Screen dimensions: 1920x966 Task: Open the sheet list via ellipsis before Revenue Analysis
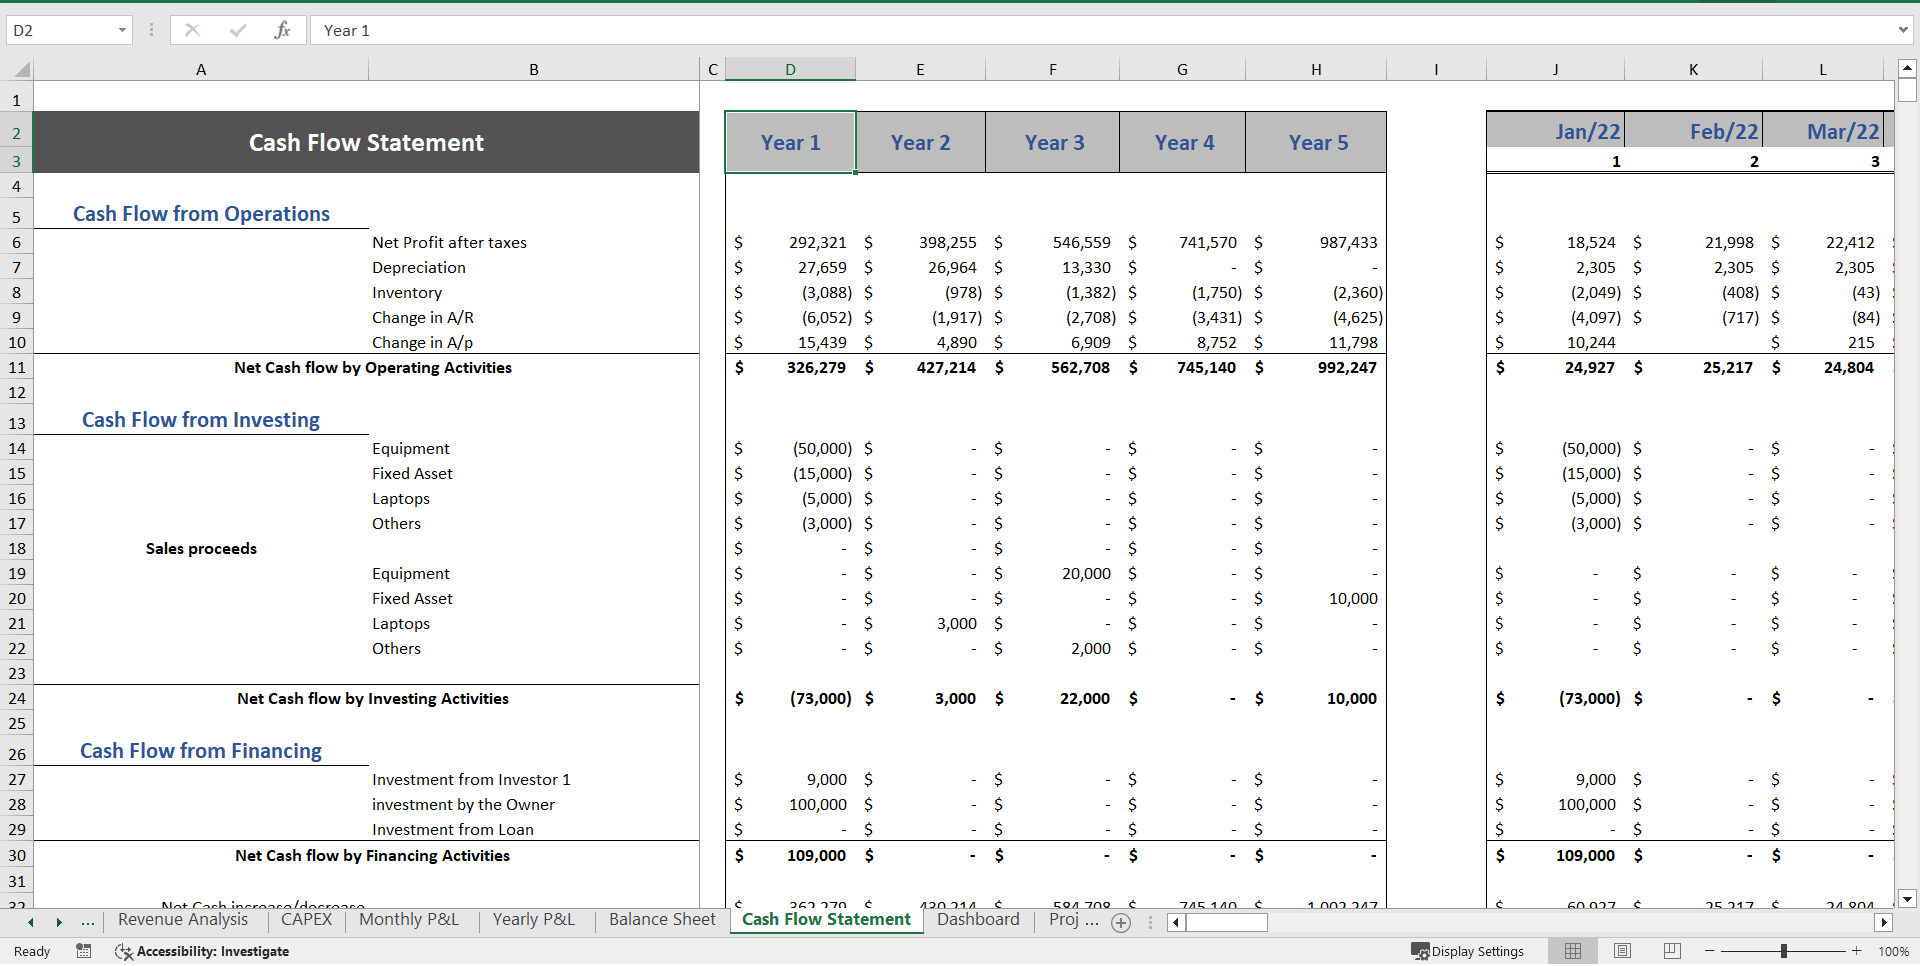(88, 922)
